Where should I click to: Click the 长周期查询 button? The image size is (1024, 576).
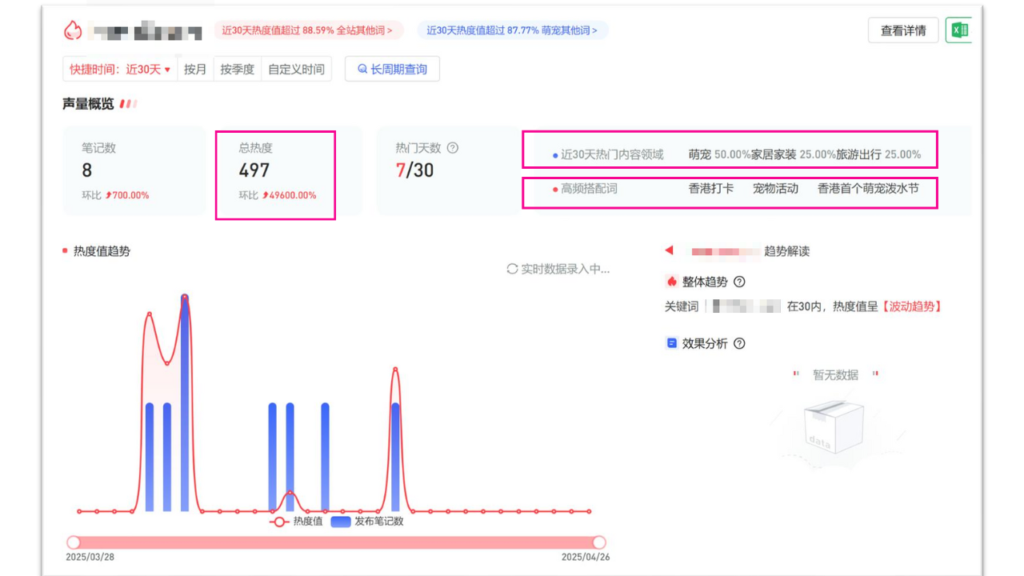click(x=392, y=70)
